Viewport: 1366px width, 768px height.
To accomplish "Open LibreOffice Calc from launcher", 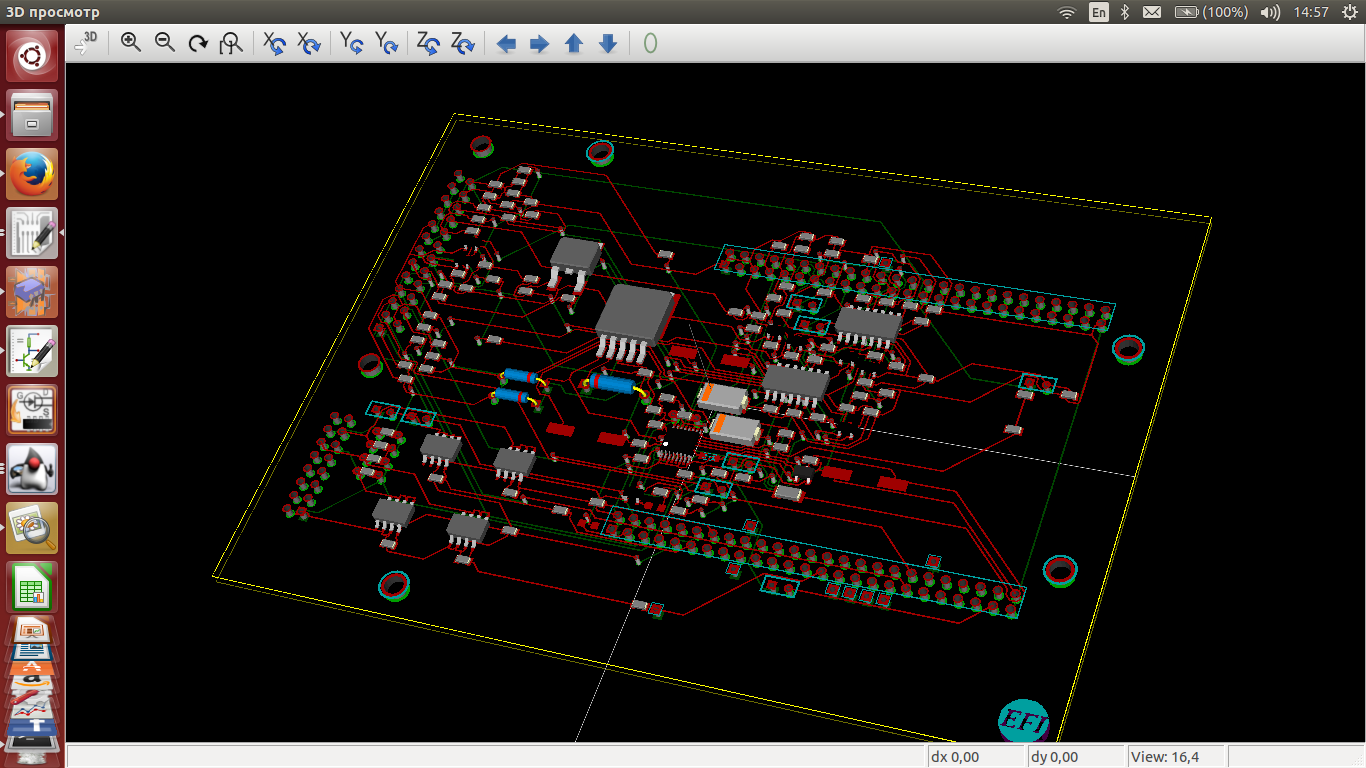I will [33, 587].
